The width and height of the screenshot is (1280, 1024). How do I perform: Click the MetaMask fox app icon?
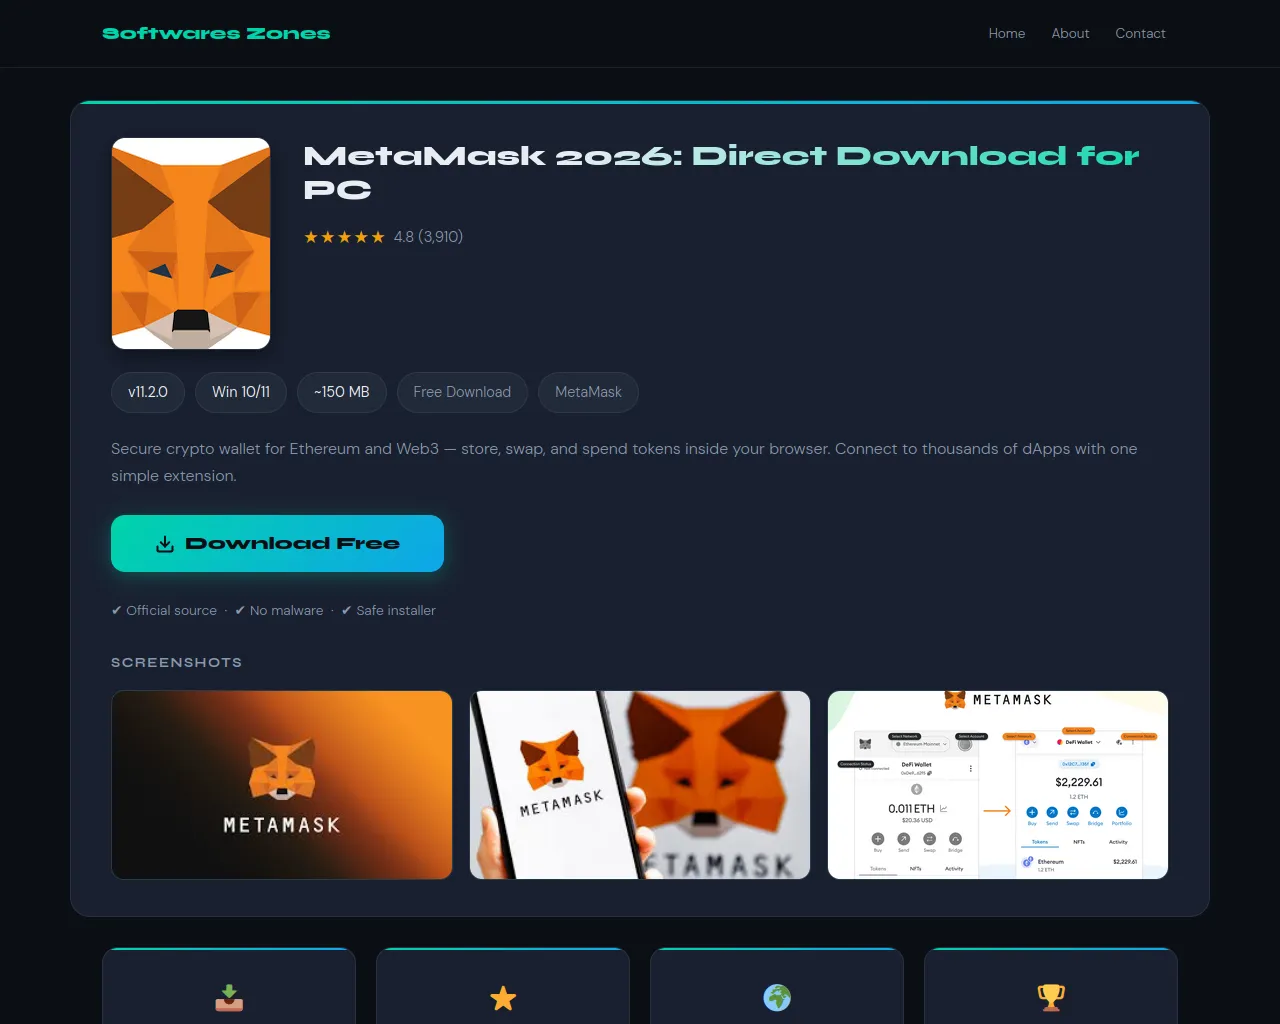click(191, 243)
